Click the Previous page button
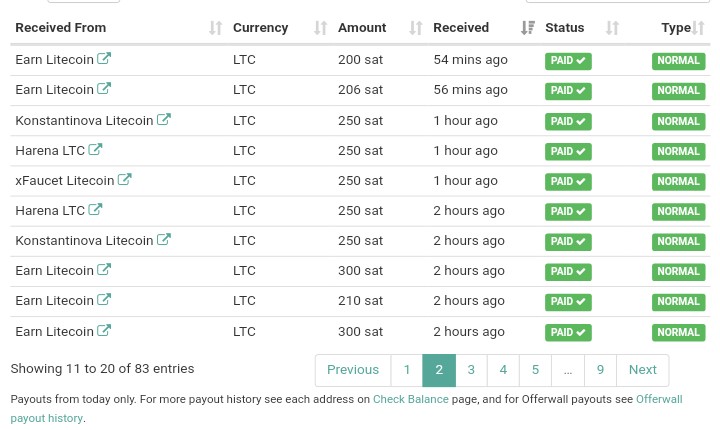Screen dimensions: 720x430 tap(353, 370)
